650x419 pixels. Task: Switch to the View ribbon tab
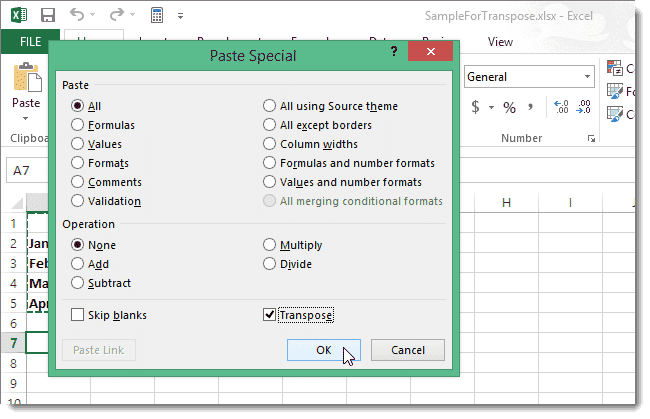pyautogui.click(x=499, y=42)
